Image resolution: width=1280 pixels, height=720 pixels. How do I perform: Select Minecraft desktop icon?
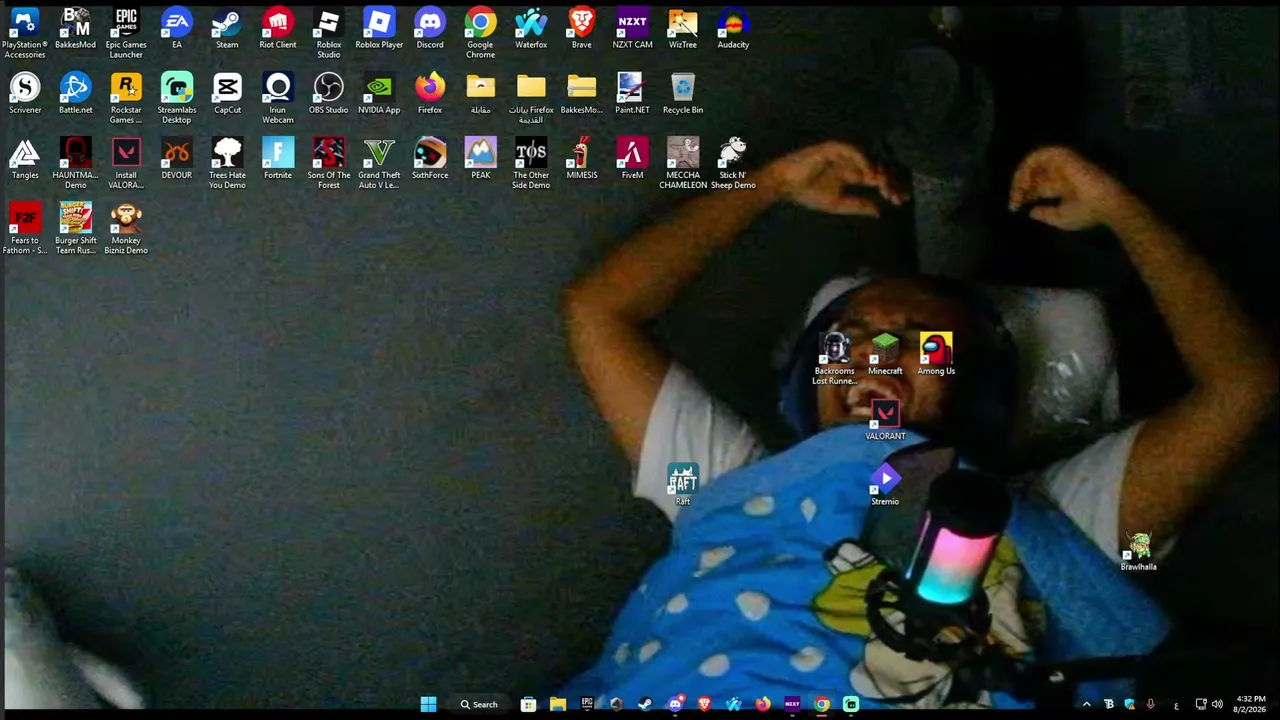click(885, 355)
